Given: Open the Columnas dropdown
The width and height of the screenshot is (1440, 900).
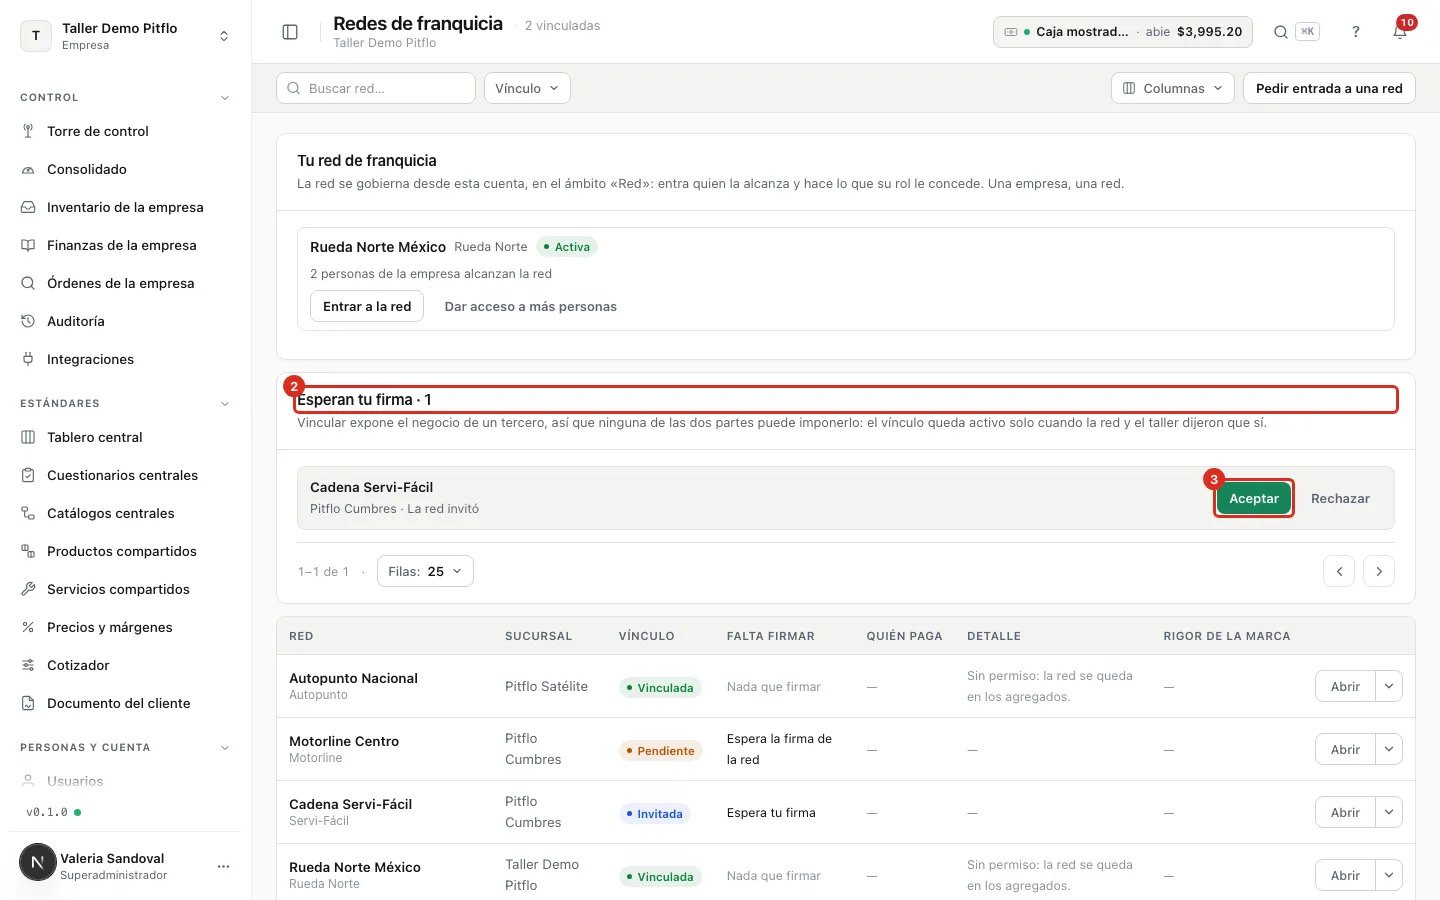Looking at the screenshot, I should point(1172,88).
